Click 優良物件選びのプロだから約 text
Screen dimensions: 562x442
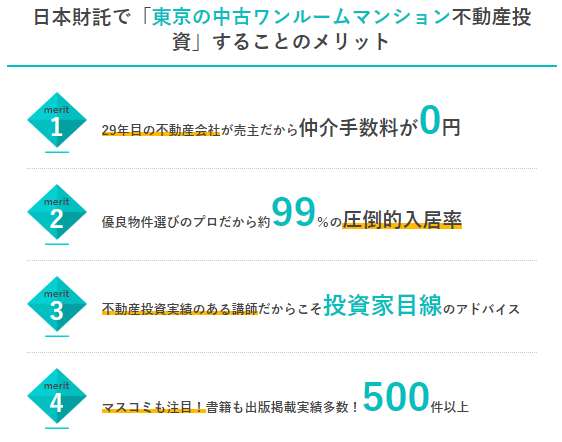186,222
